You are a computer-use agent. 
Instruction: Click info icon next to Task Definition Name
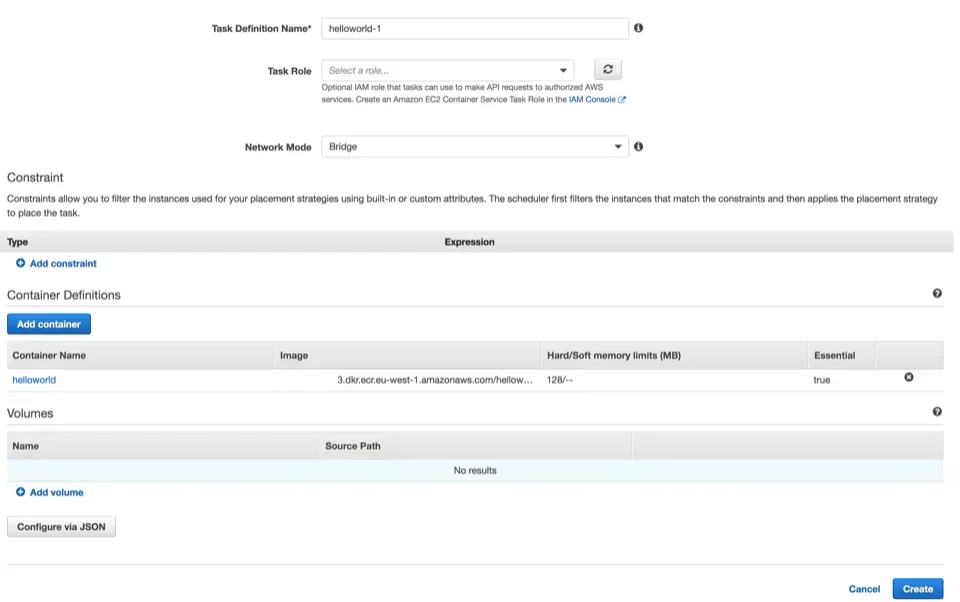point(638,28)
